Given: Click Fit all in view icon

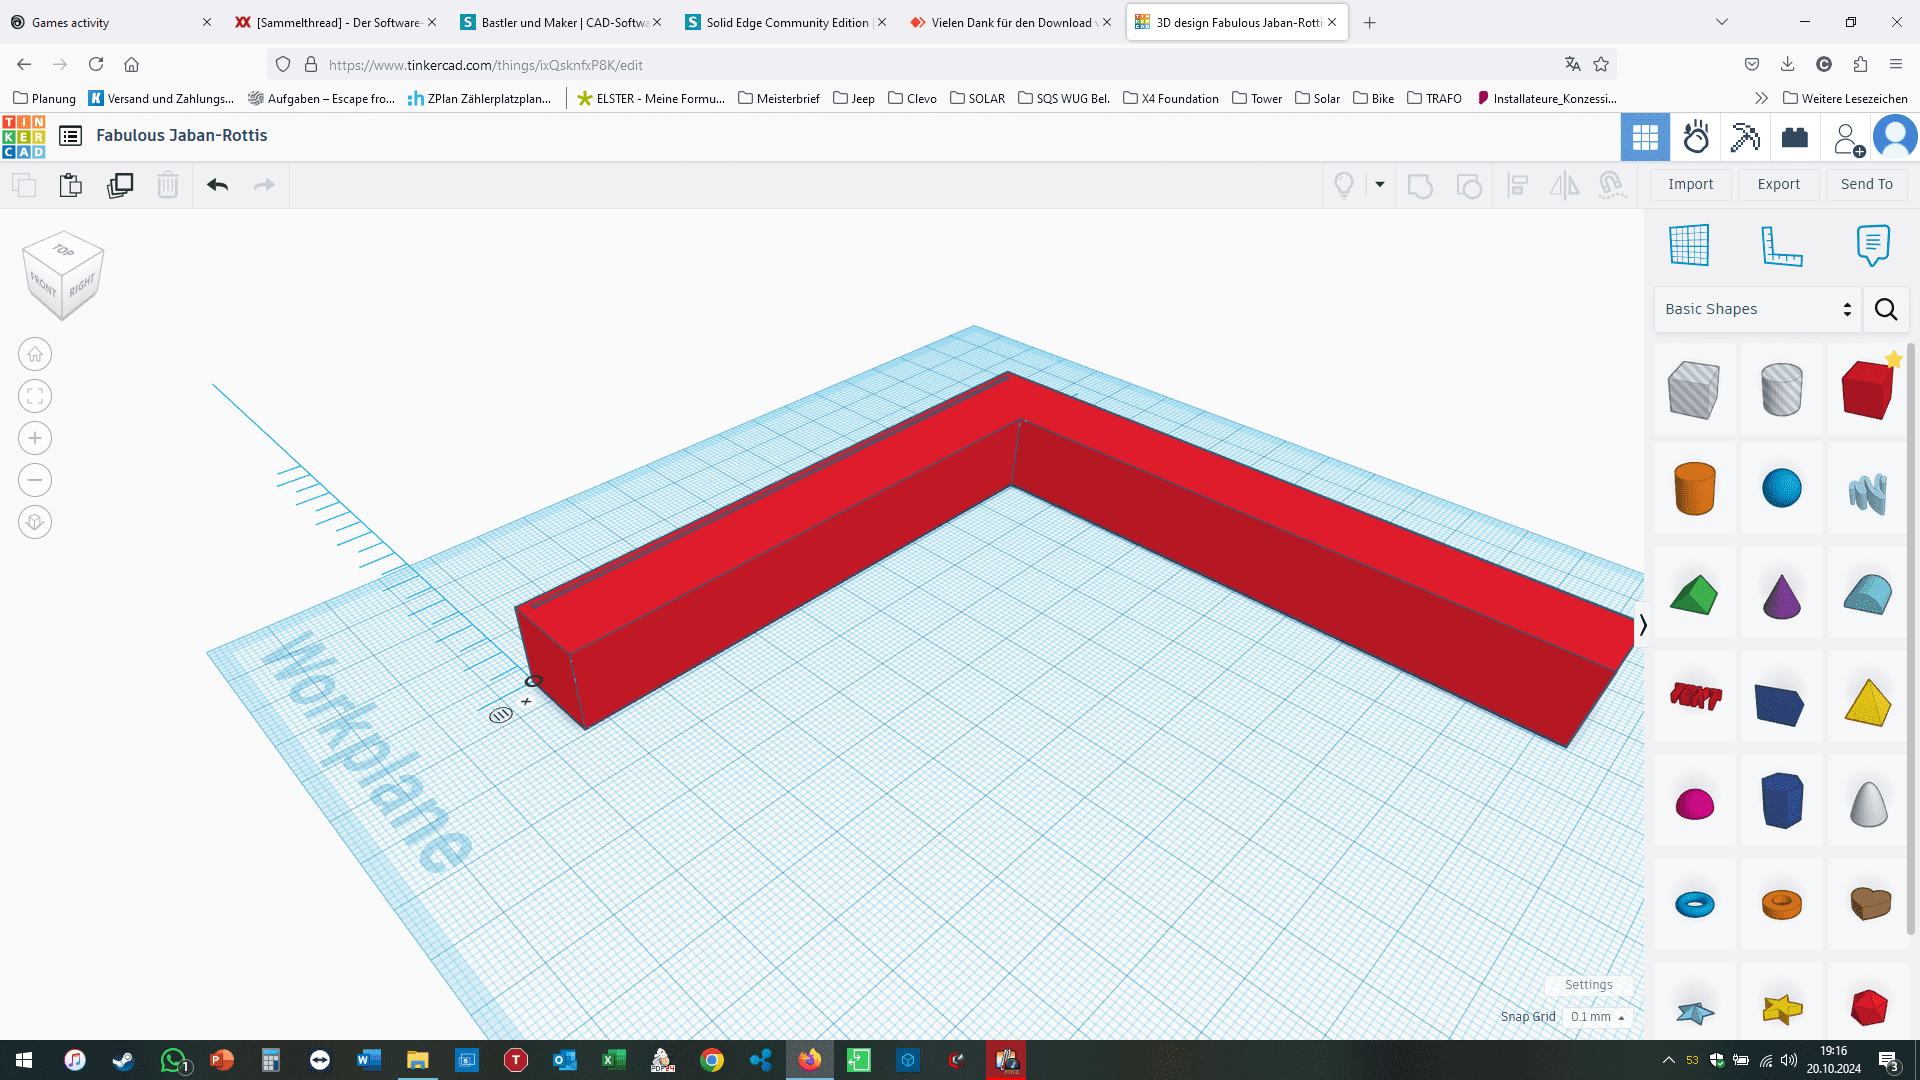Looking at the screenshot, I should pyautogui.click(x=35, y=396).
